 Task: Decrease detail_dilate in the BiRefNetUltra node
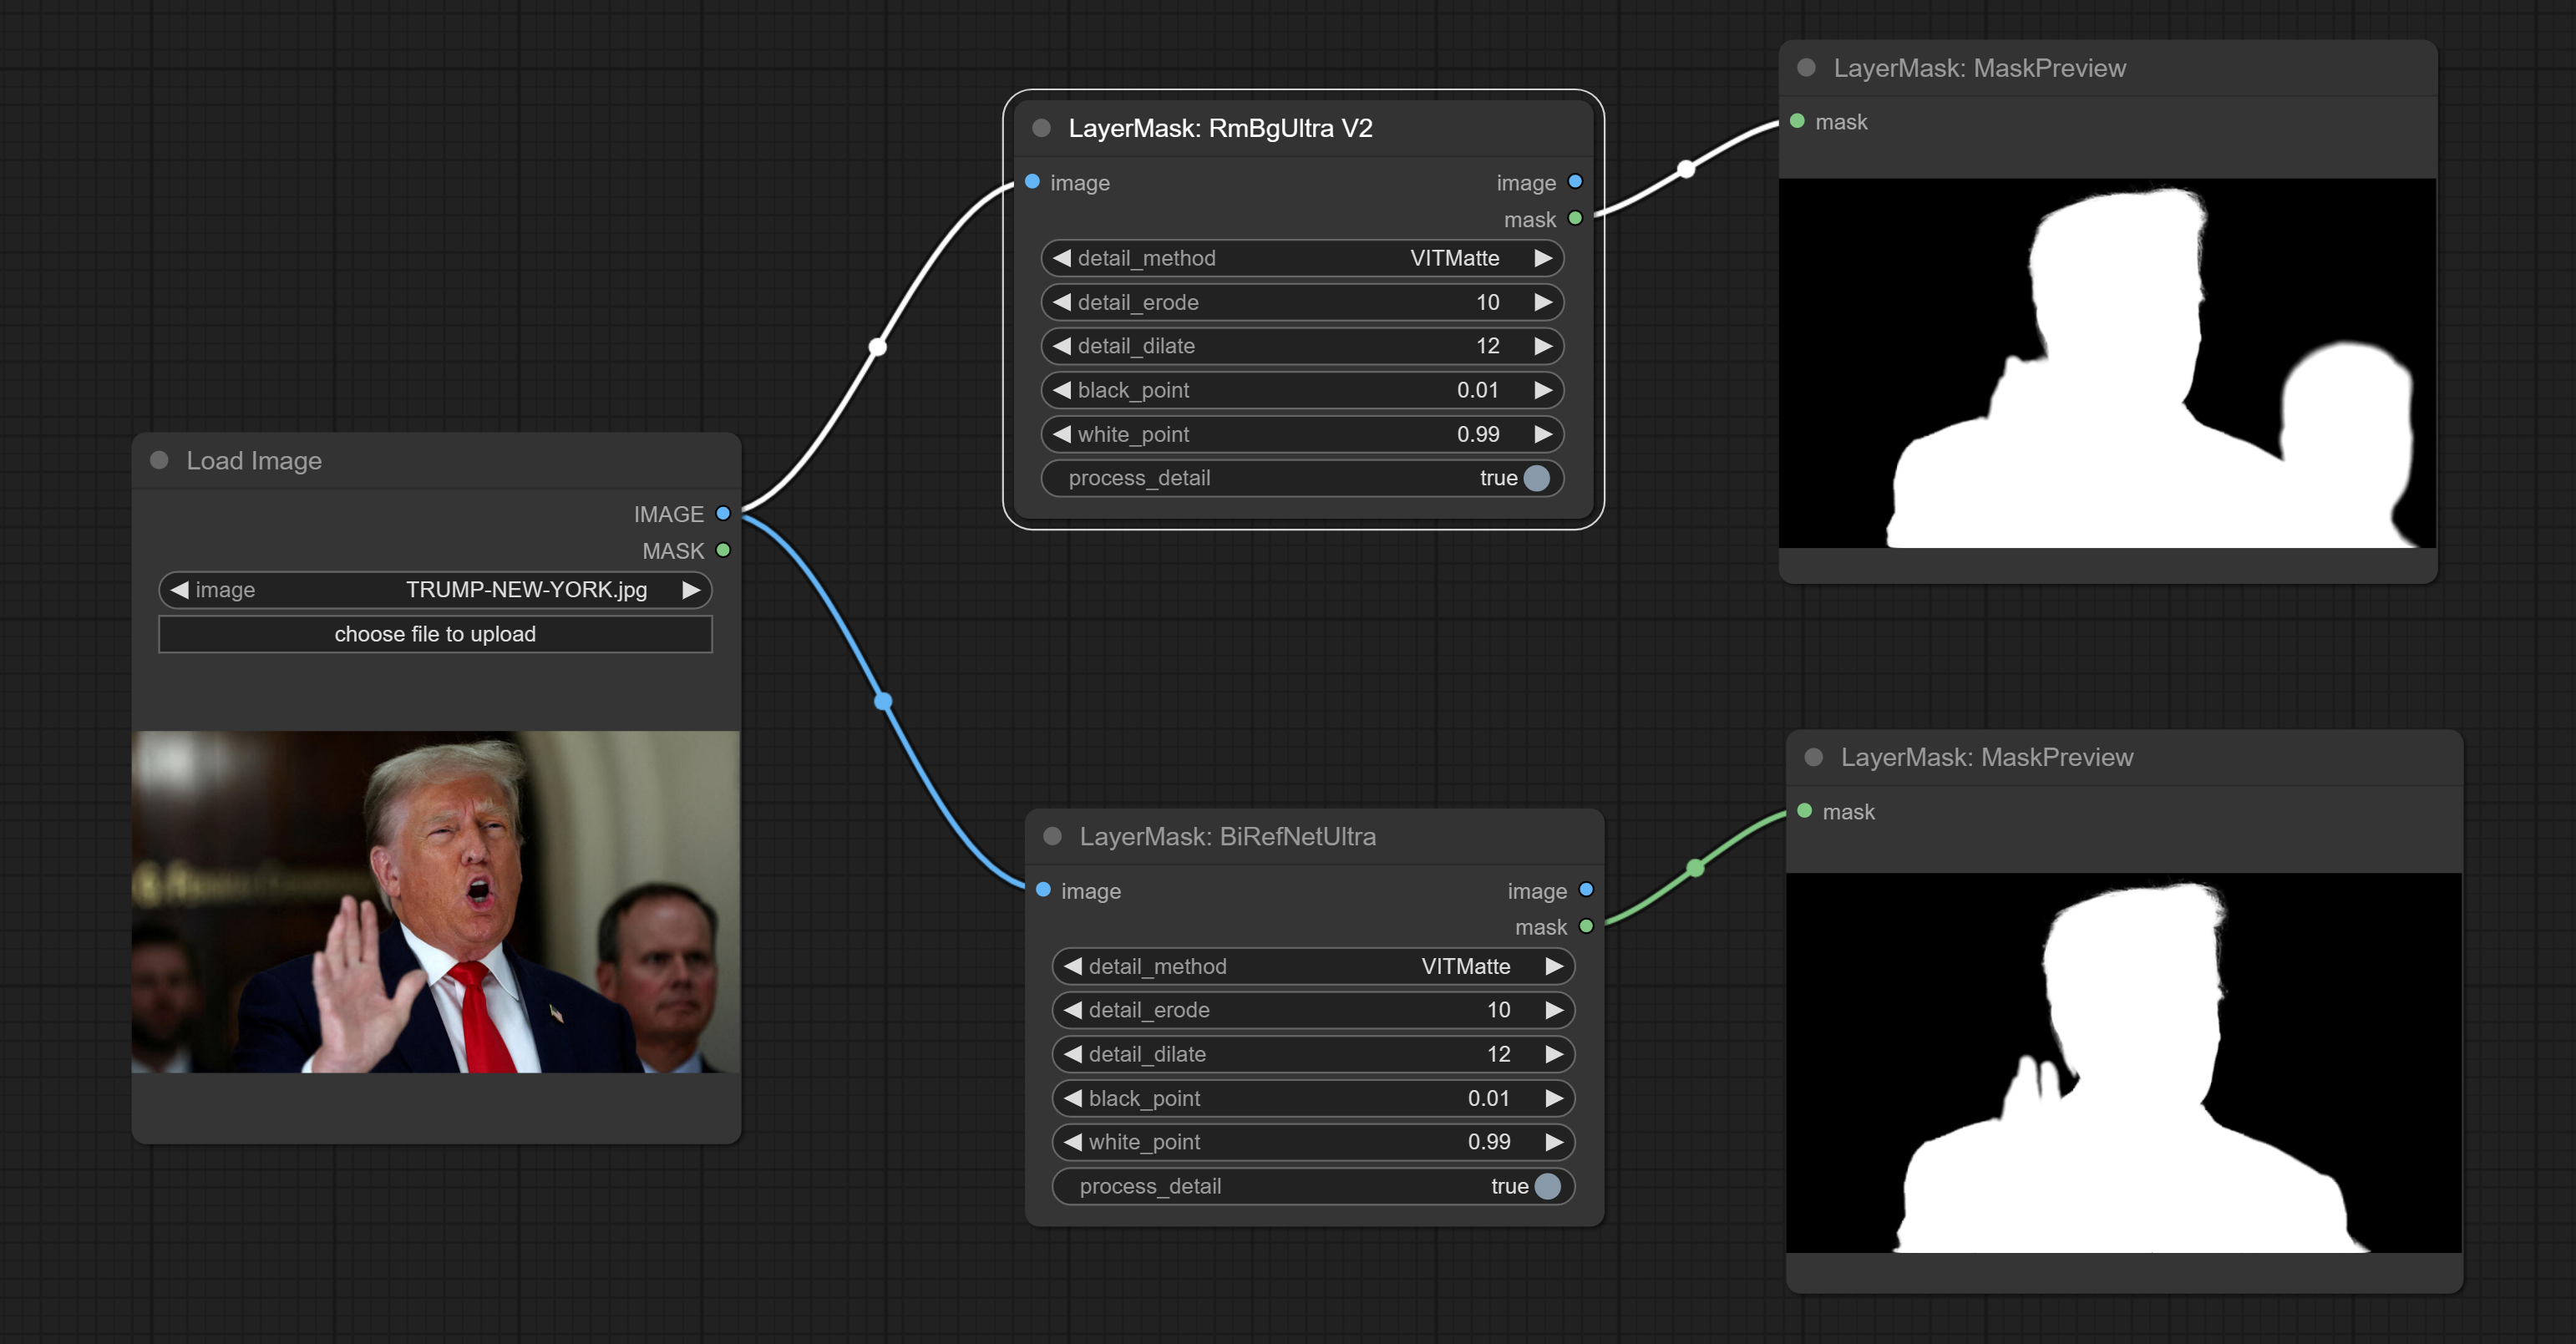[x=1073, y=1054]
